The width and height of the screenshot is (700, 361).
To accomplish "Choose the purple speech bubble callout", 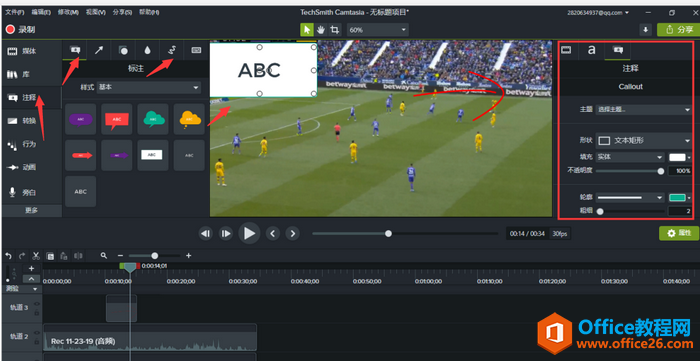I will [80, 119].
